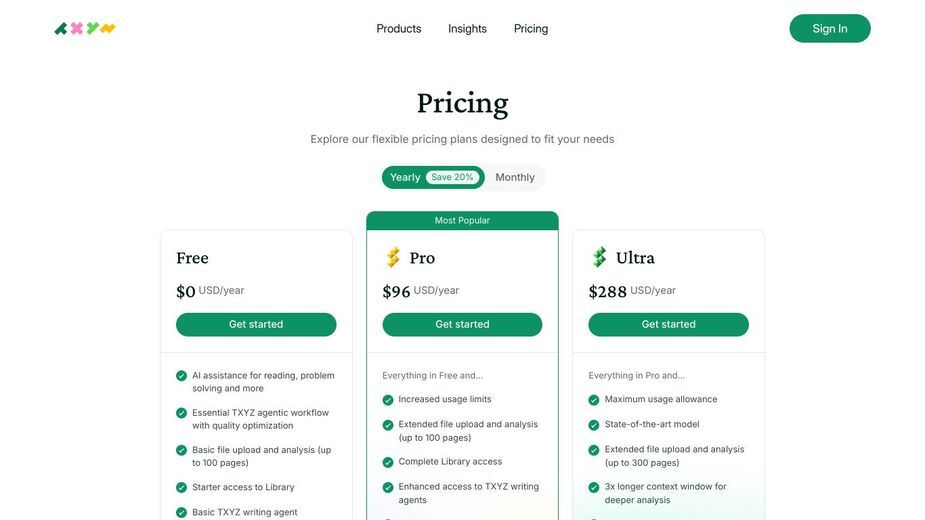Switch billing to Monthly

(515, 177)
